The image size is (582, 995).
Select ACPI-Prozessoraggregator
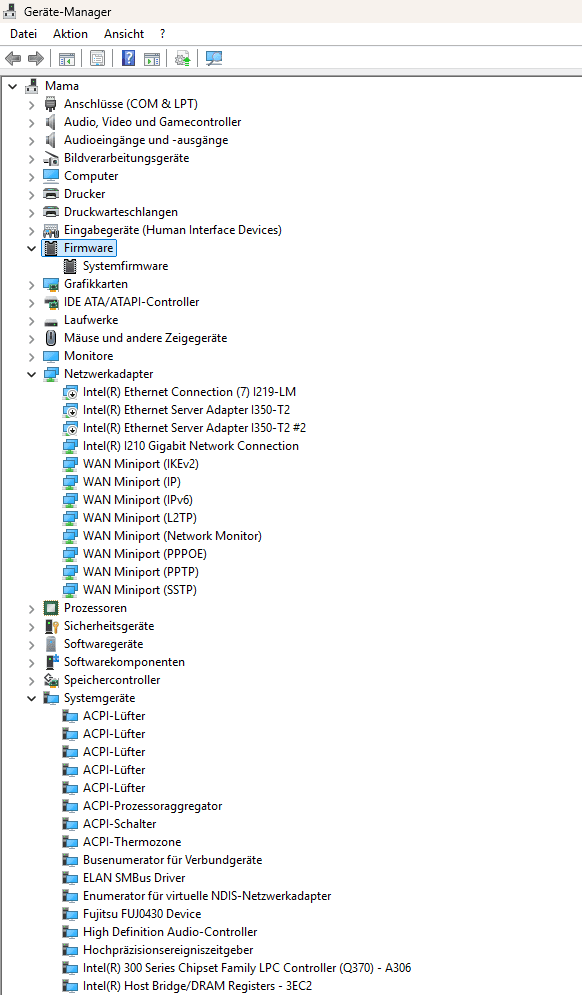click(x=152, y=806)
